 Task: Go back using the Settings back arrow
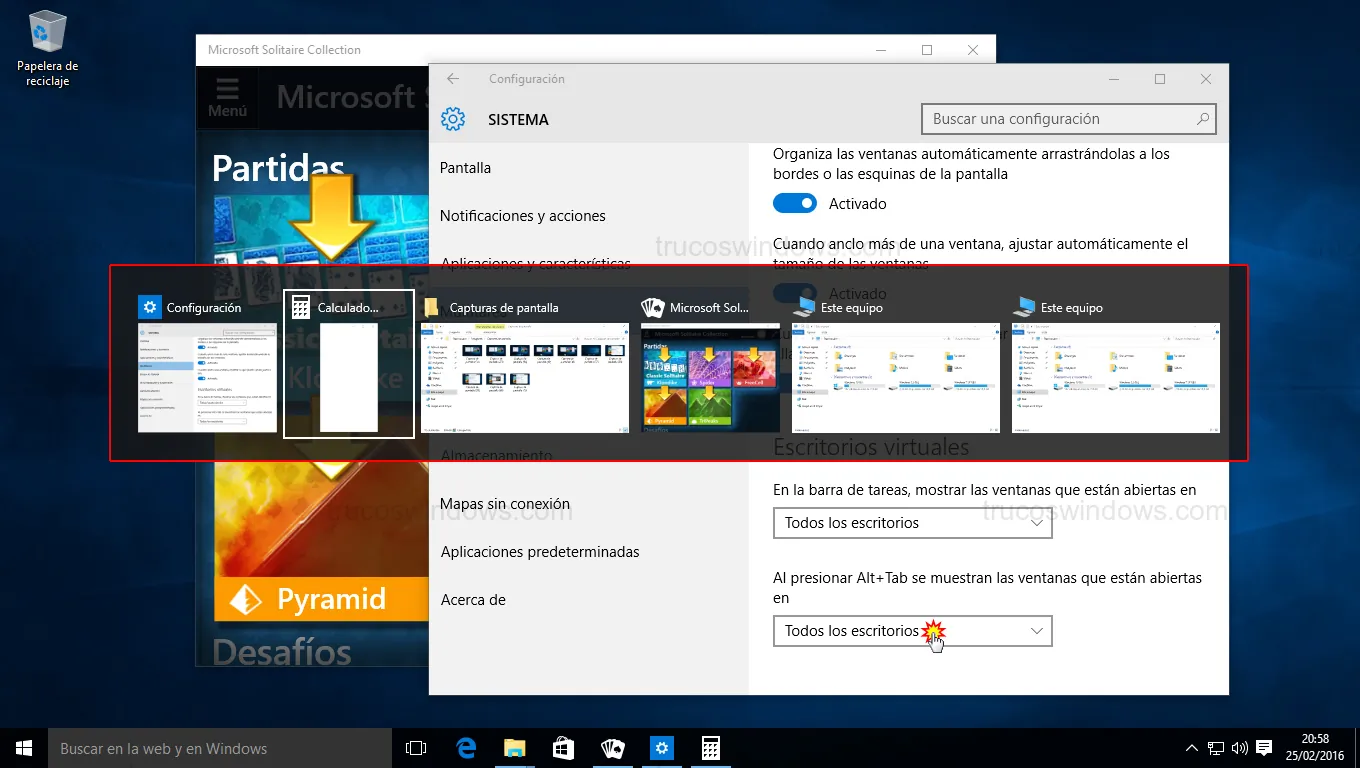(x=453, y=79)
